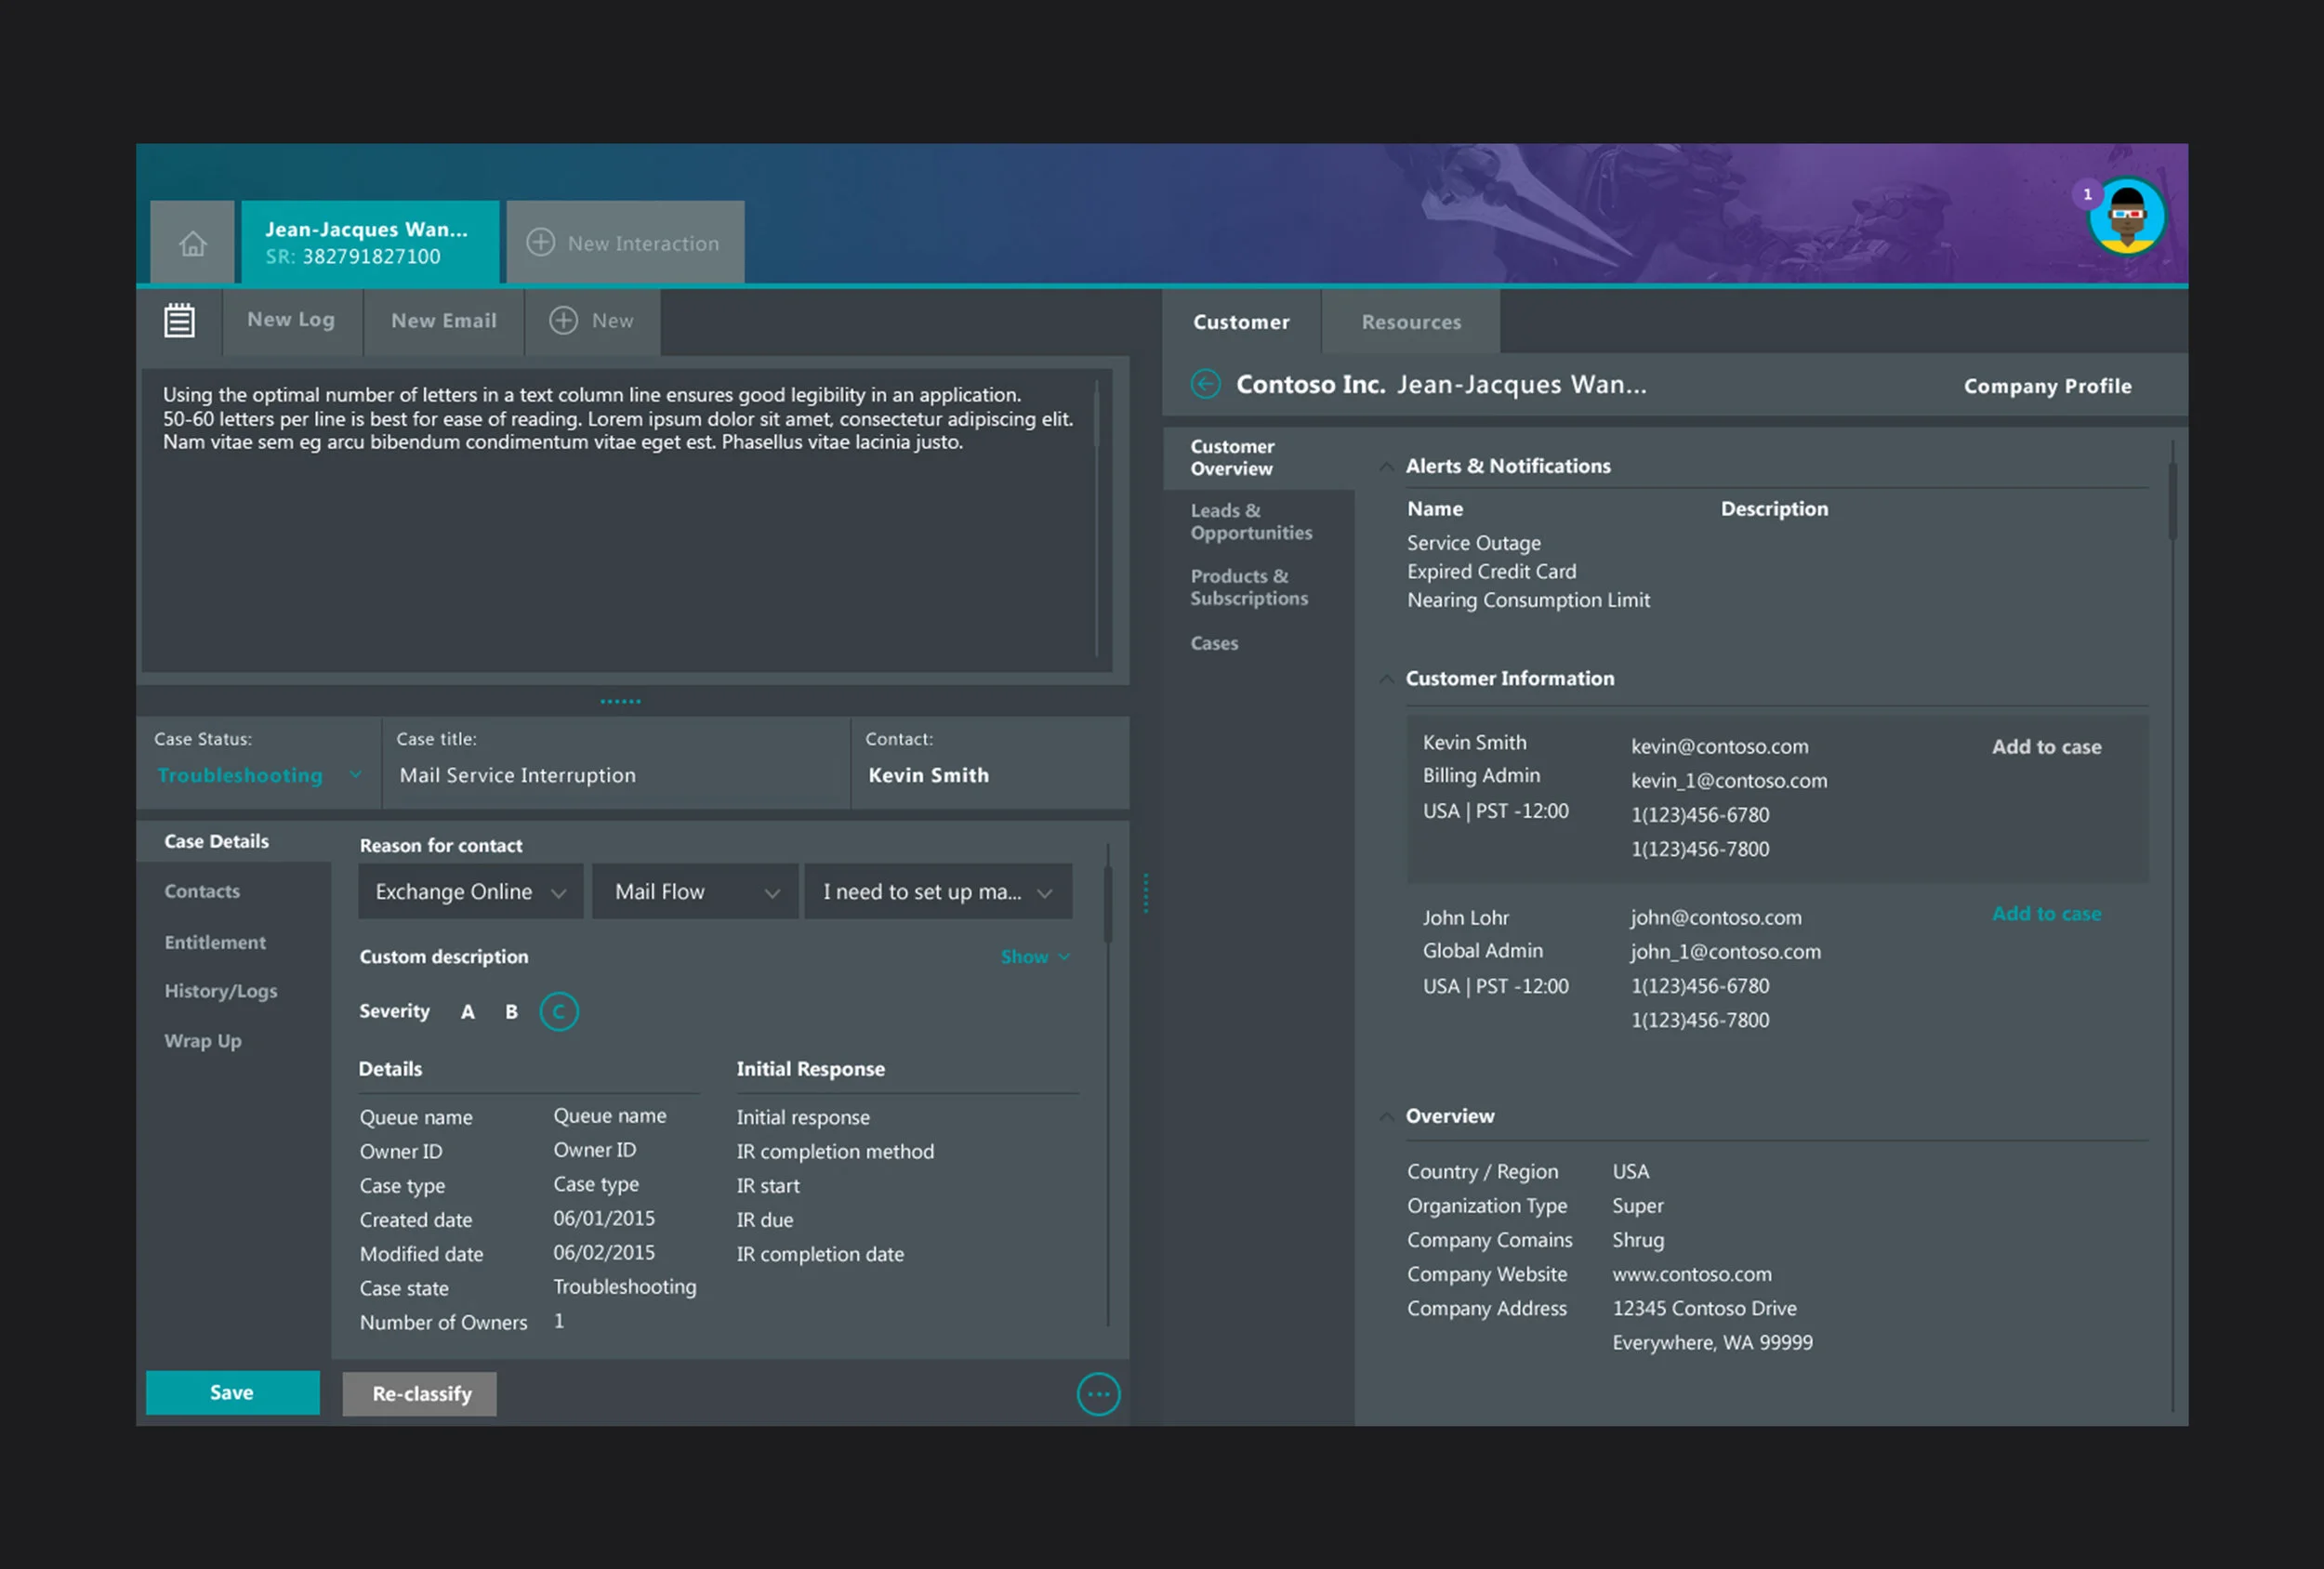Select severity level A
Image resolution: width=2324 pixels, height=1569 pixels.
pyautogui.click(x=467, y=1012)
